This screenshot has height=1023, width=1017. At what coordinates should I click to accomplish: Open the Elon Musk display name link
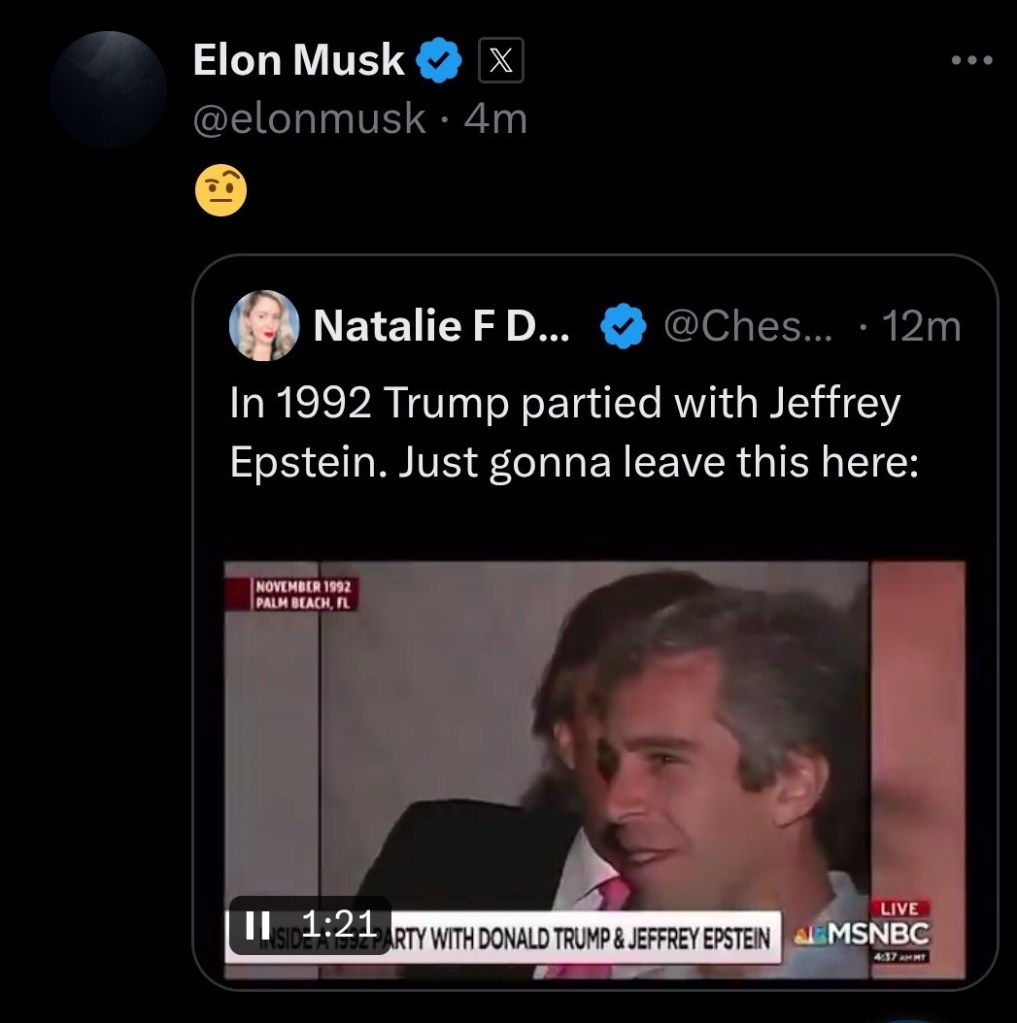click(298, 62)
